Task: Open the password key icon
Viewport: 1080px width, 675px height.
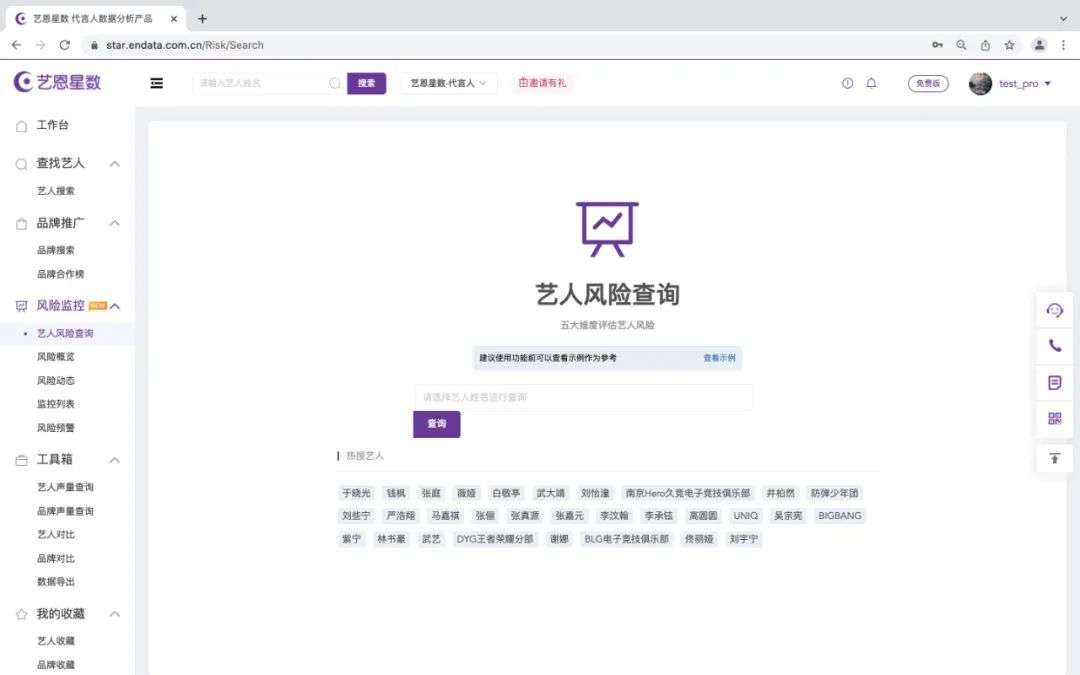Action: (x=937, y=45)
